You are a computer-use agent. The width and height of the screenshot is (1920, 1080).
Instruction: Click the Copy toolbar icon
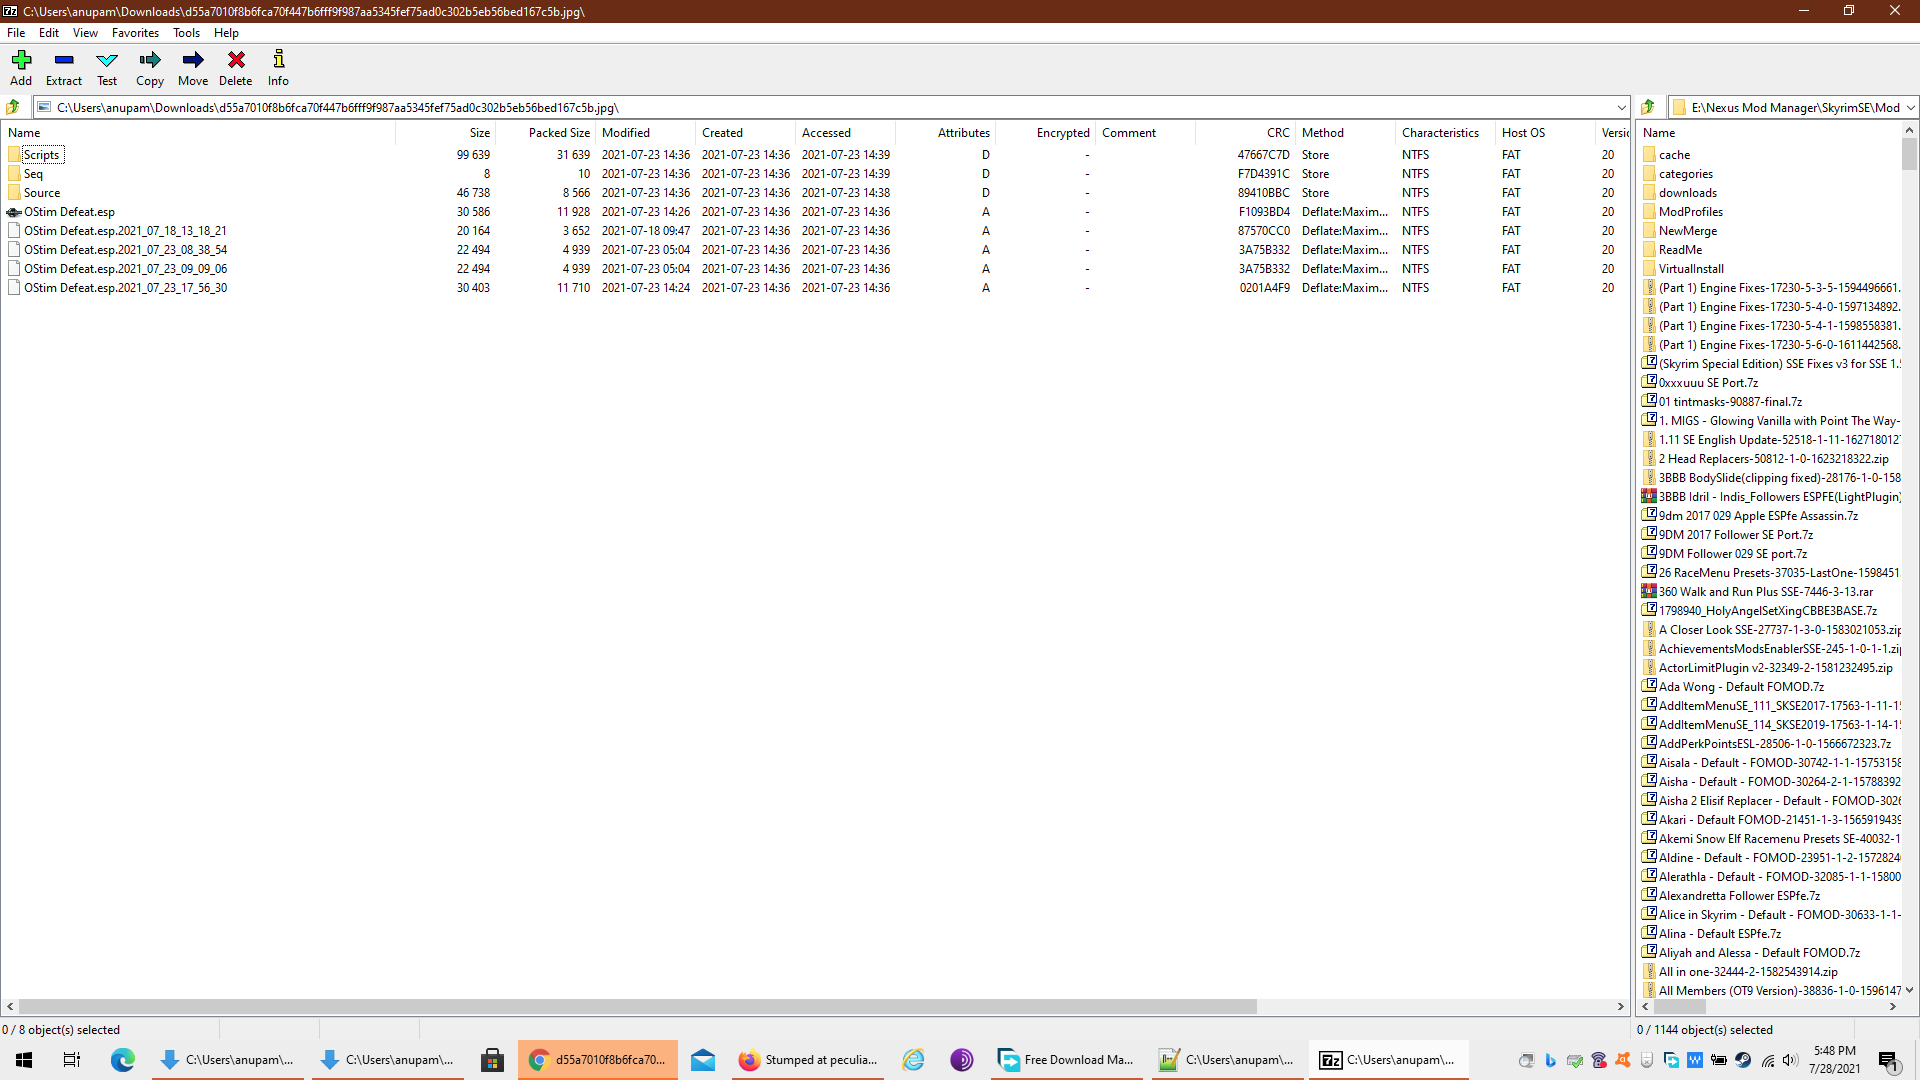(x=150, y=69)
